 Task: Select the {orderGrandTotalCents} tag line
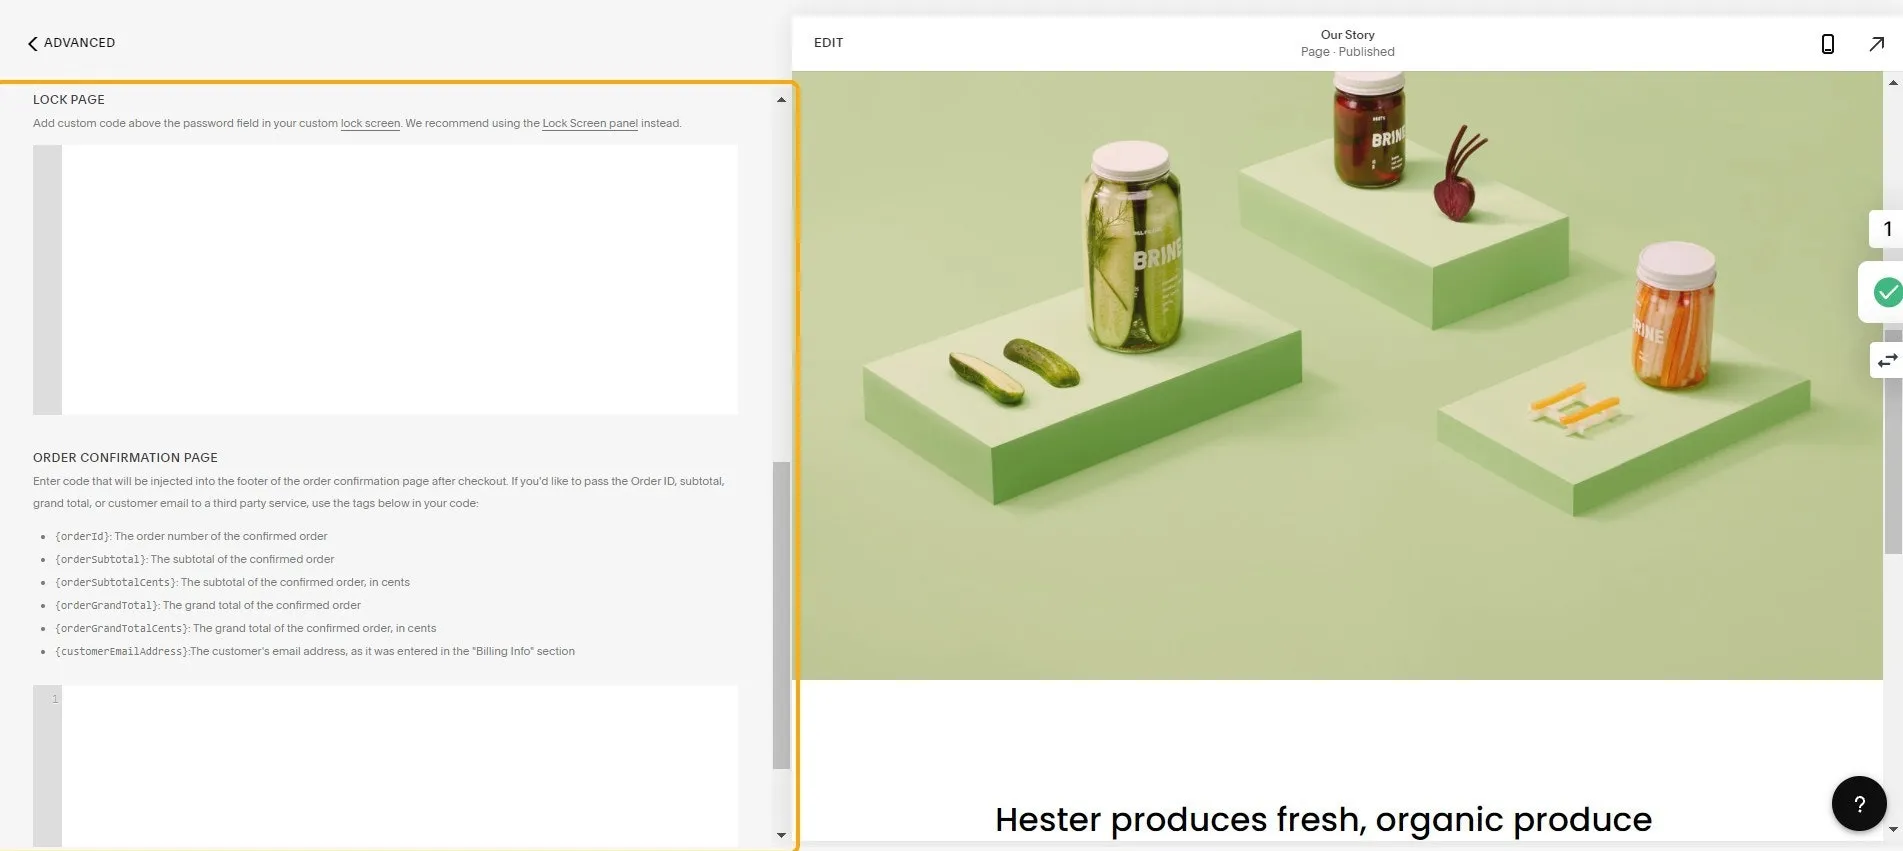tap(245, 629)
